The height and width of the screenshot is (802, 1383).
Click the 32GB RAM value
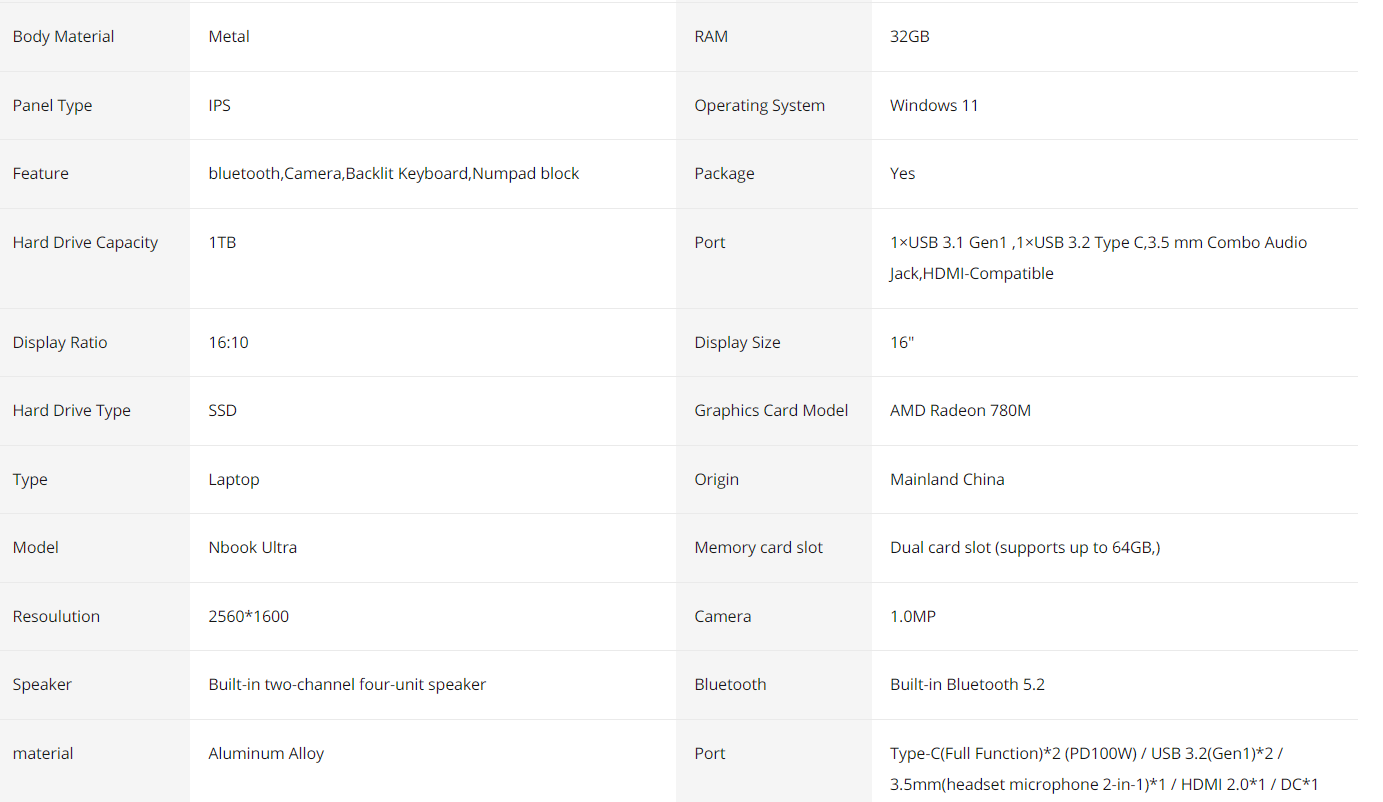click(909, 37)
